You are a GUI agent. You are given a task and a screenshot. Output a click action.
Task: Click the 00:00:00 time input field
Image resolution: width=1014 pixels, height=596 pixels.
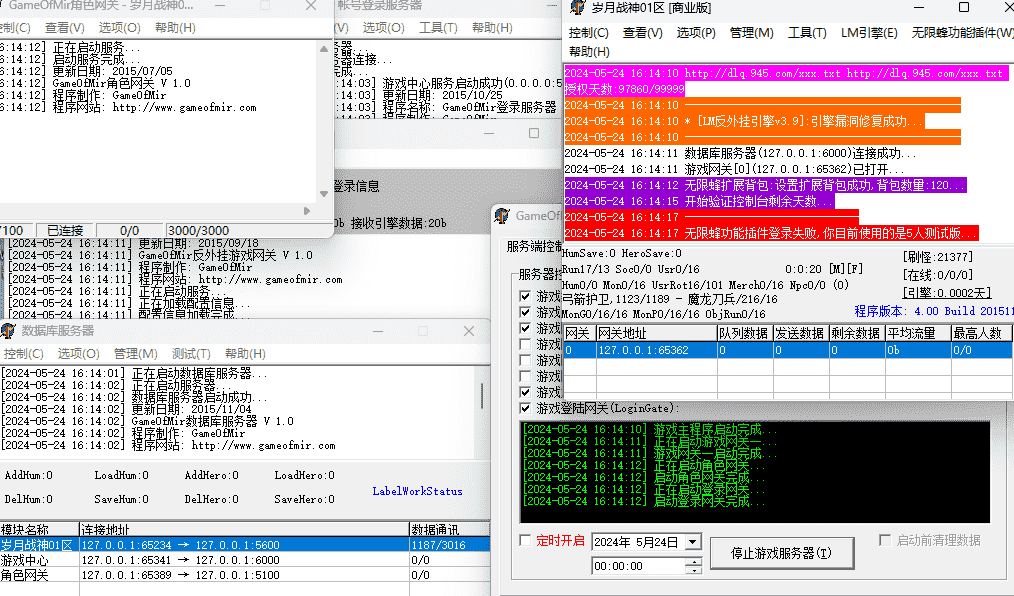tap(638, 566)
